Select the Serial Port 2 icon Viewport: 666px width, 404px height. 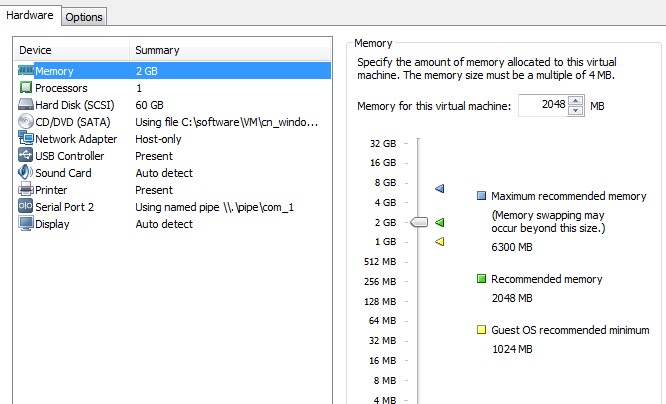pyautogui.click(x=26, y=207)
